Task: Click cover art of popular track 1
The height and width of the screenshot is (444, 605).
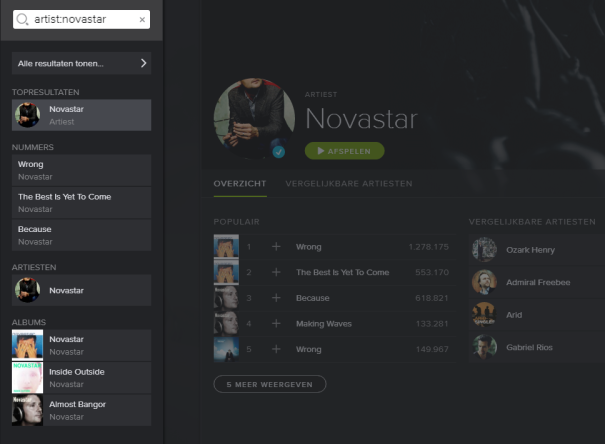Action: (x=226, y=246)
